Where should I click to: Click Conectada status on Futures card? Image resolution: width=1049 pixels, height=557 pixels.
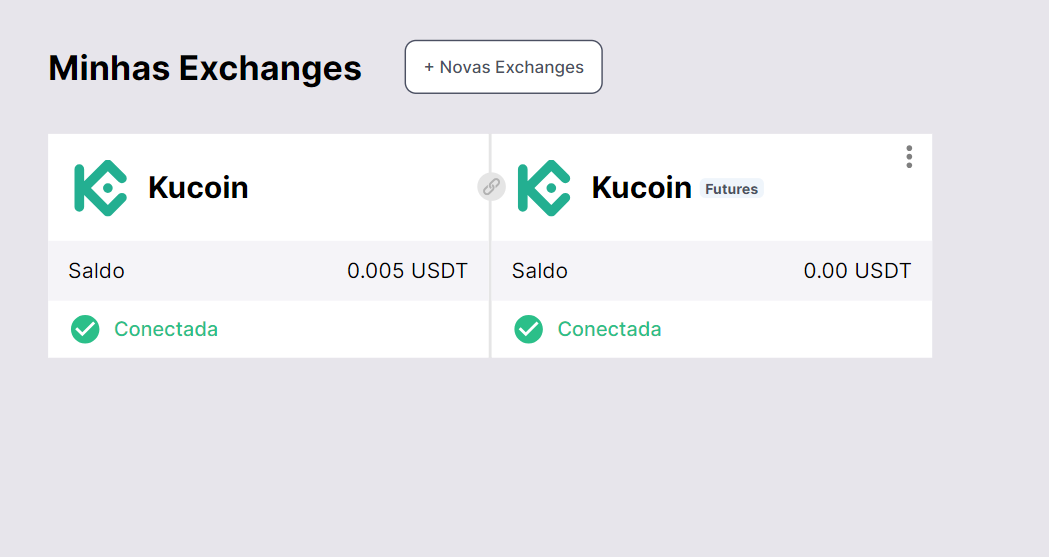pyautogui.click(x=609, y=329)
